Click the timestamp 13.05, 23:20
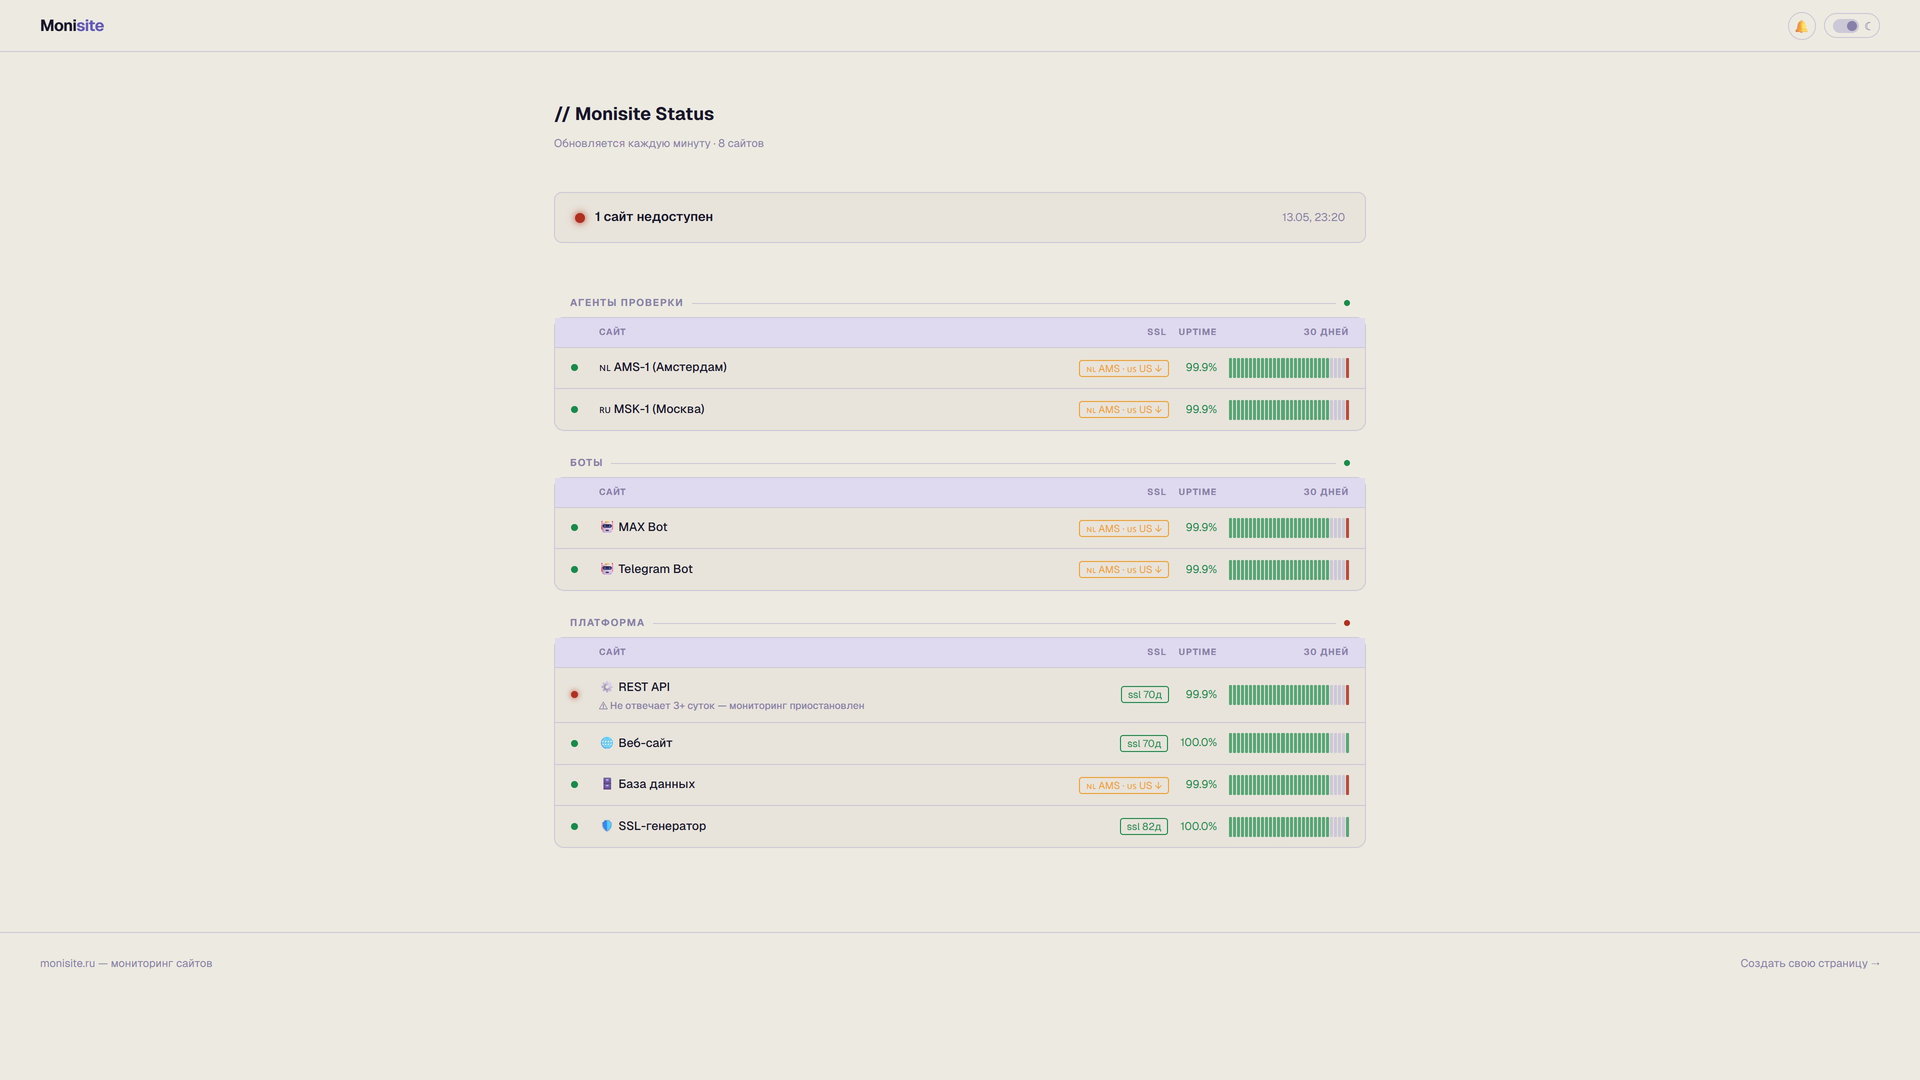This screenshot has height=1080, width=1920. pos(1313,217)
